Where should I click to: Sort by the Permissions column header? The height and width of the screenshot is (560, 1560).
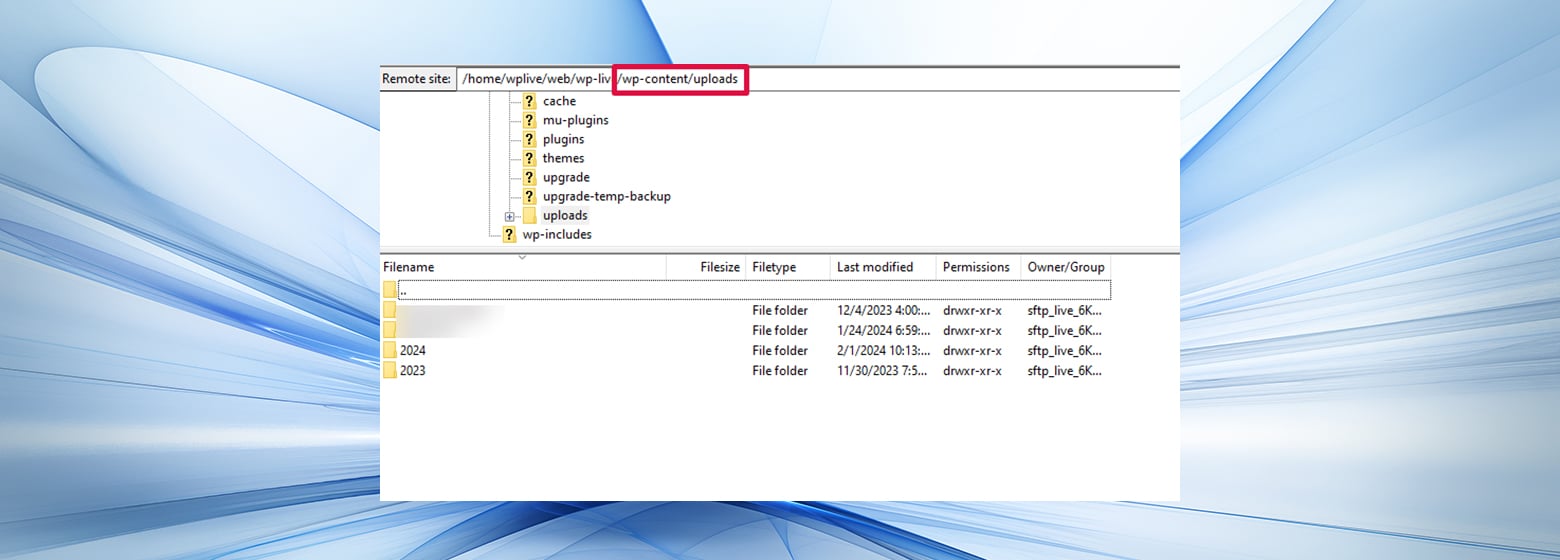(x=978, y=267)
